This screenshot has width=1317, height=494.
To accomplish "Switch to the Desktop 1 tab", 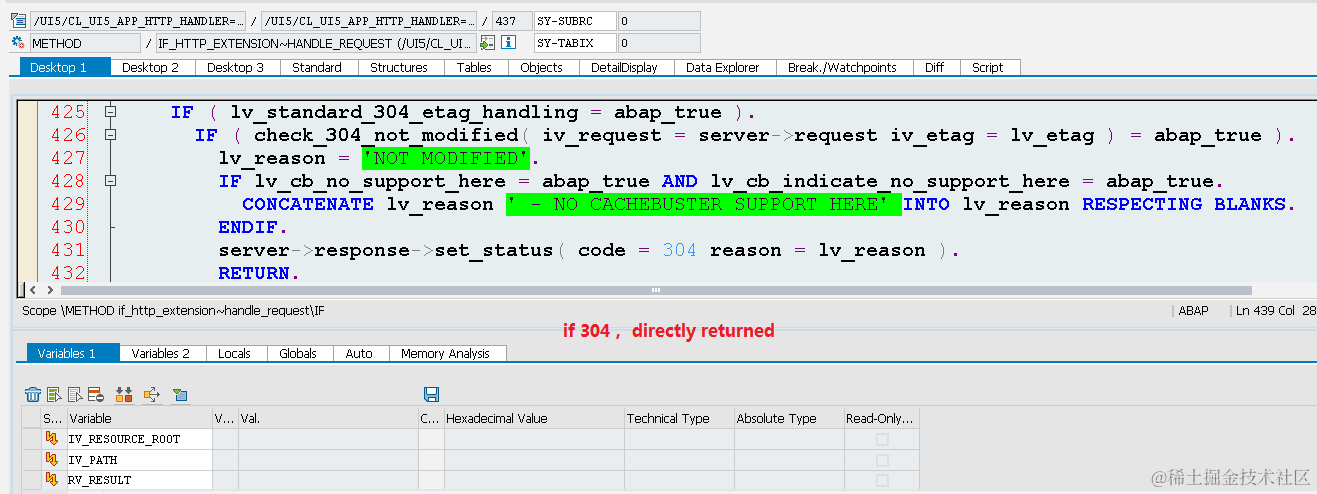I will click(65, 67).
